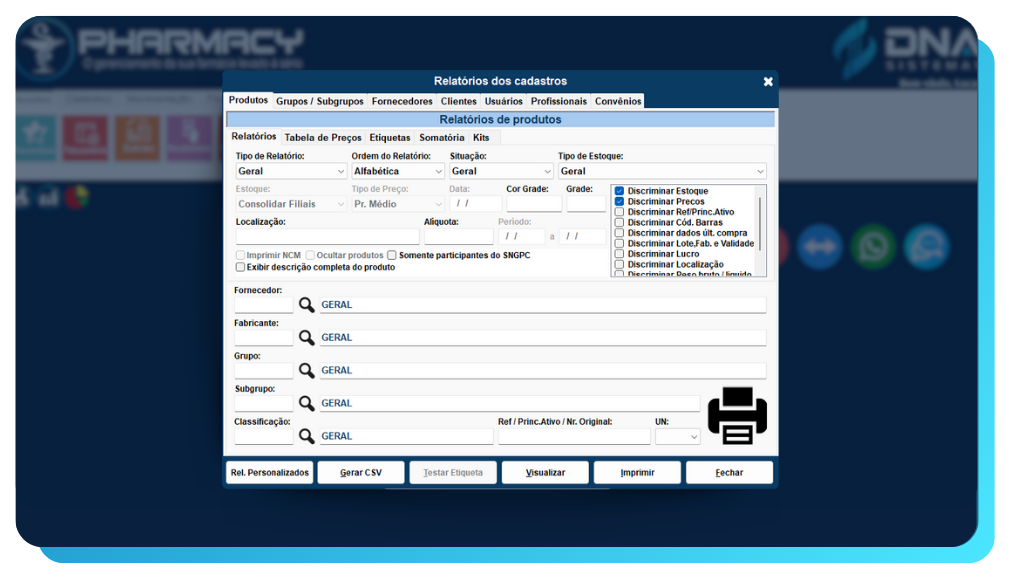The height and width of the screenshot is (586, 1024).
Task: Click Fechar button
Action: [x=729, y=472]
